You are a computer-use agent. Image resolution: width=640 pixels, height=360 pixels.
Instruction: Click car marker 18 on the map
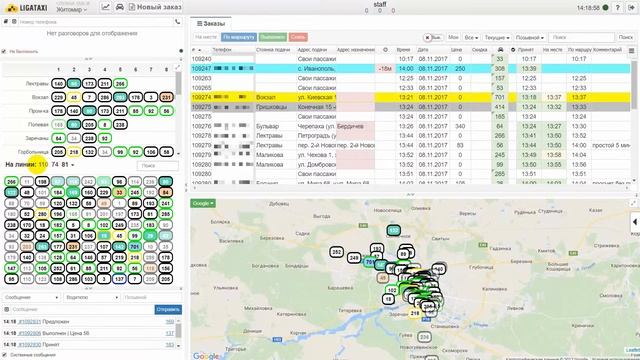389,299
